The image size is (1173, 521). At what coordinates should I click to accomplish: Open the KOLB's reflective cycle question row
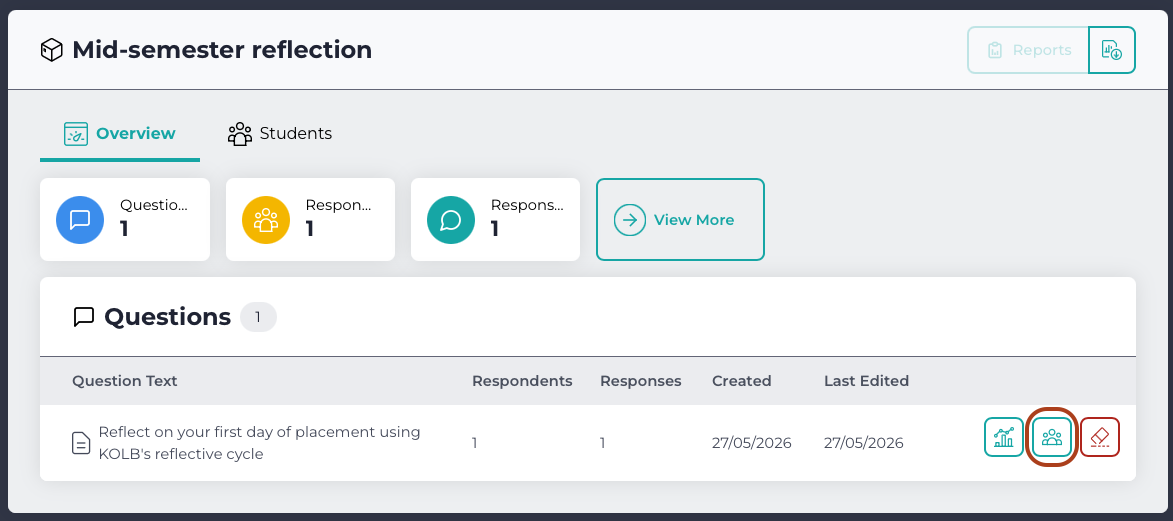tap(587, 443)
